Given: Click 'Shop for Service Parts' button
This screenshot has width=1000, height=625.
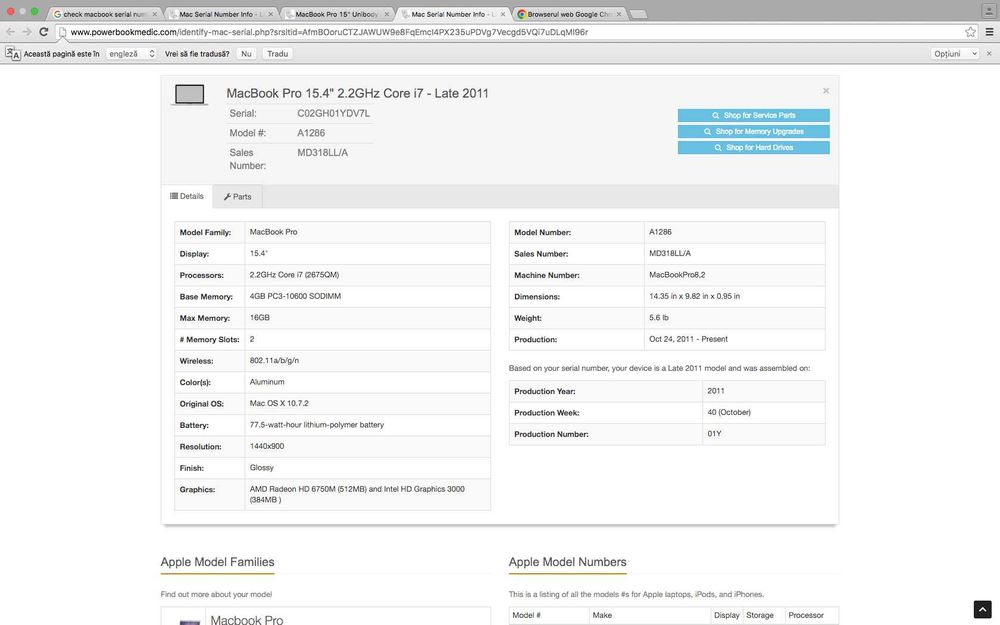Looking at the screenshot, I should coord(753,115).
